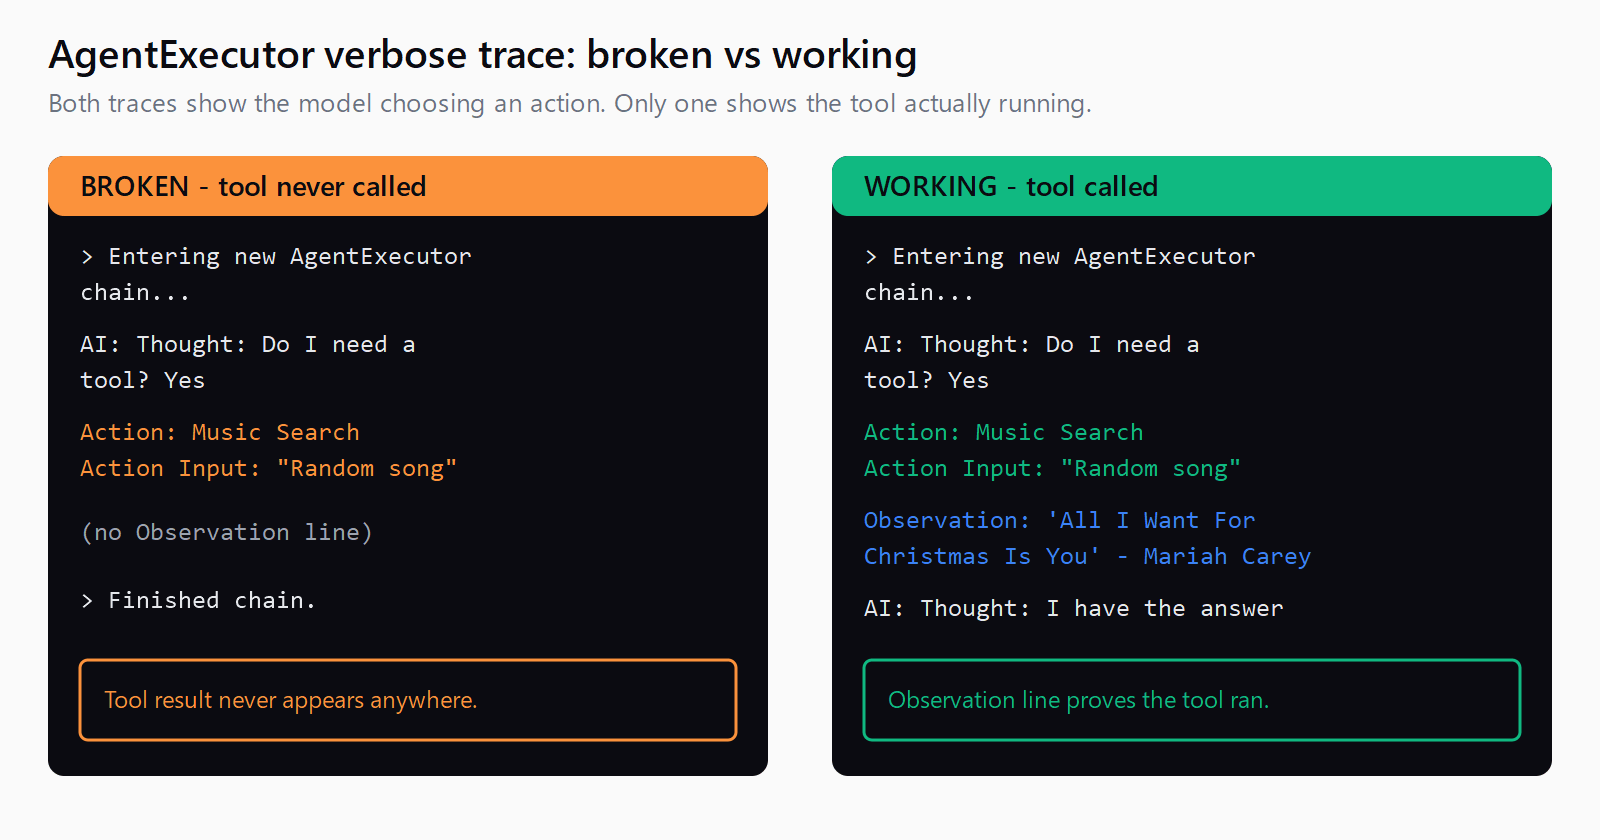
Task: Click orange 'Action Input: "Random song"' line
Action: pyautogui.click(x=269, y=468)
